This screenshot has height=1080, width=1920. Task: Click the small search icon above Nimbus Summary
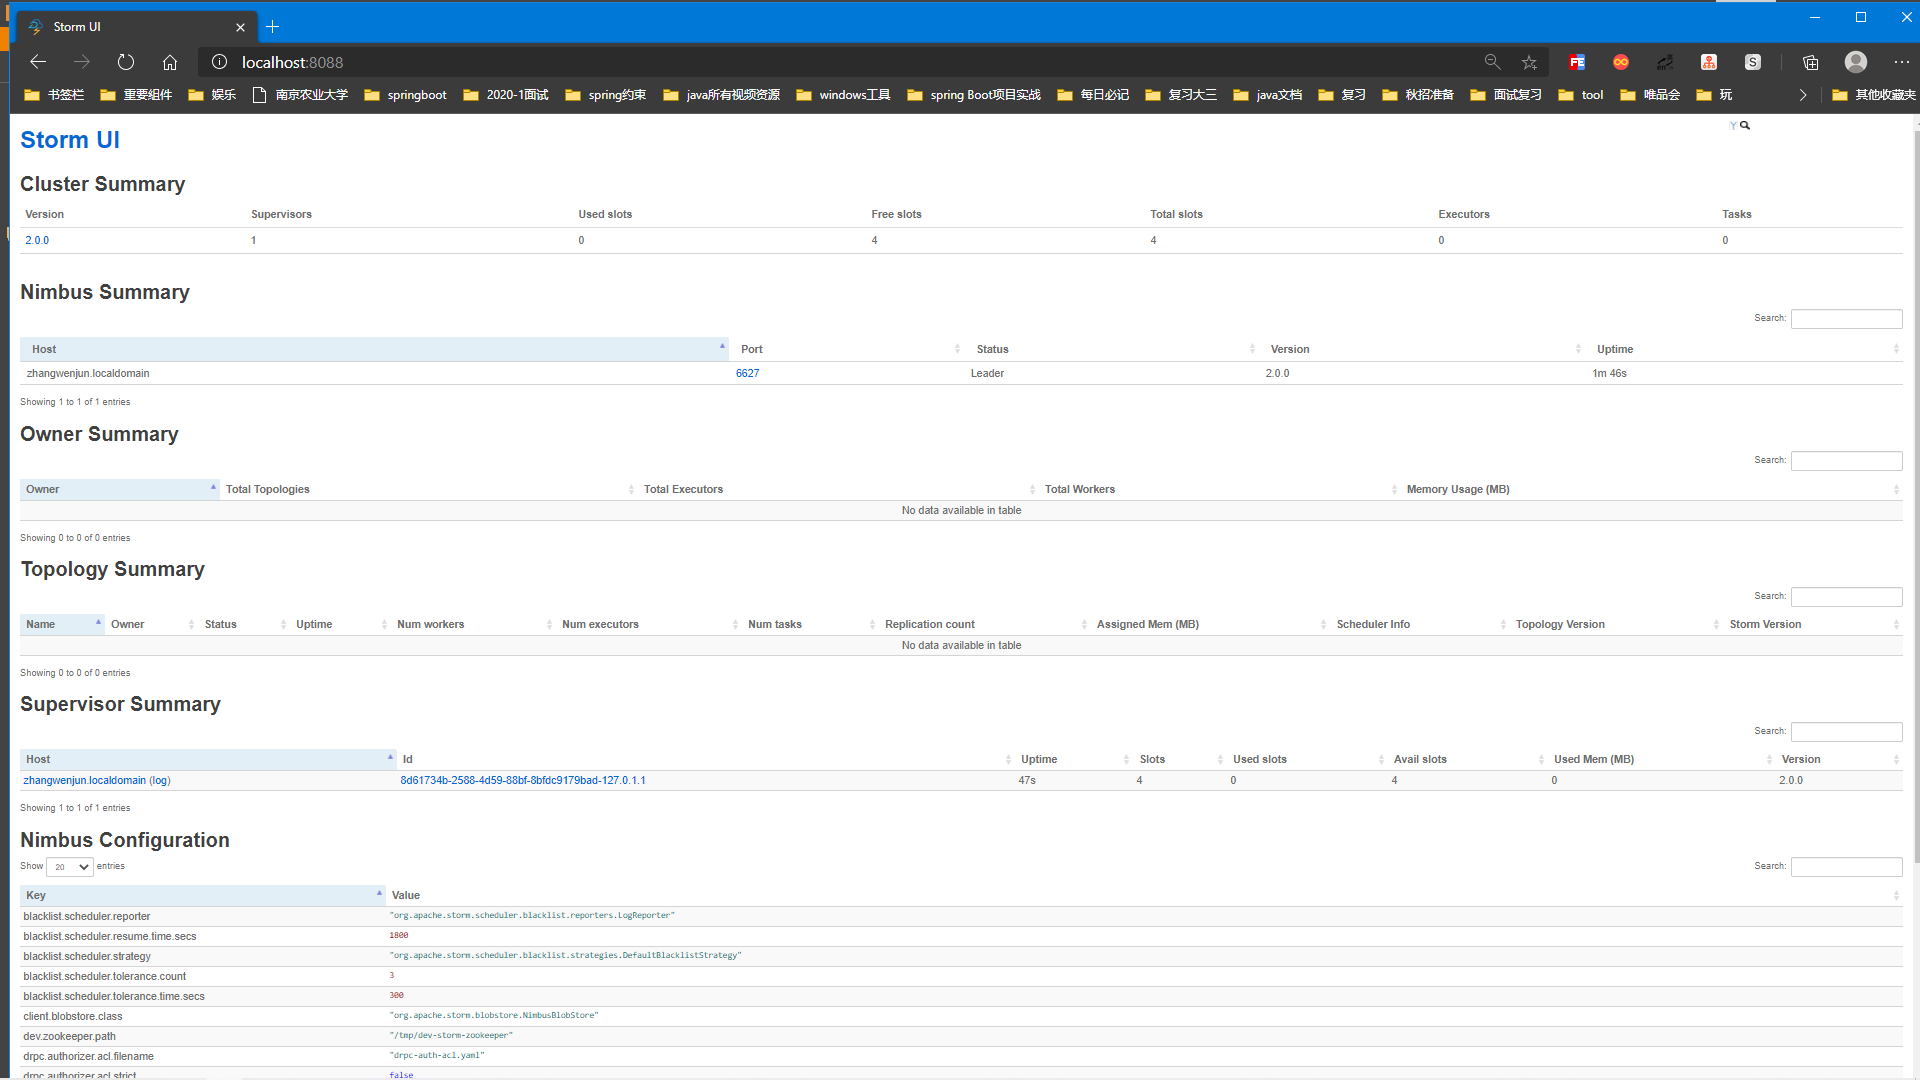tap(1745, 125)
